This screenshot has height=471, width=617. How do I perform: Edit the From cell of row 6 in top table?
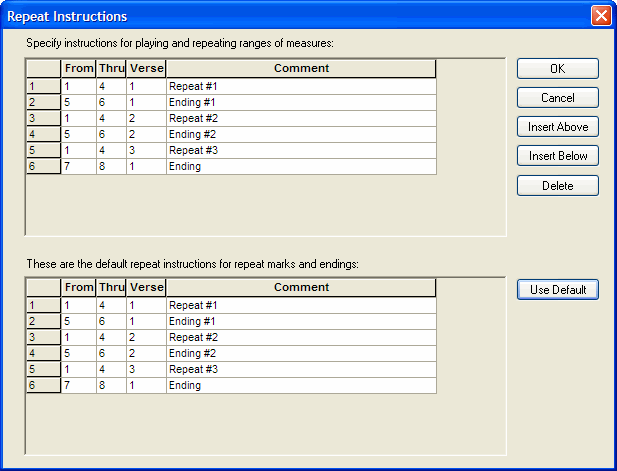(78, 166)
